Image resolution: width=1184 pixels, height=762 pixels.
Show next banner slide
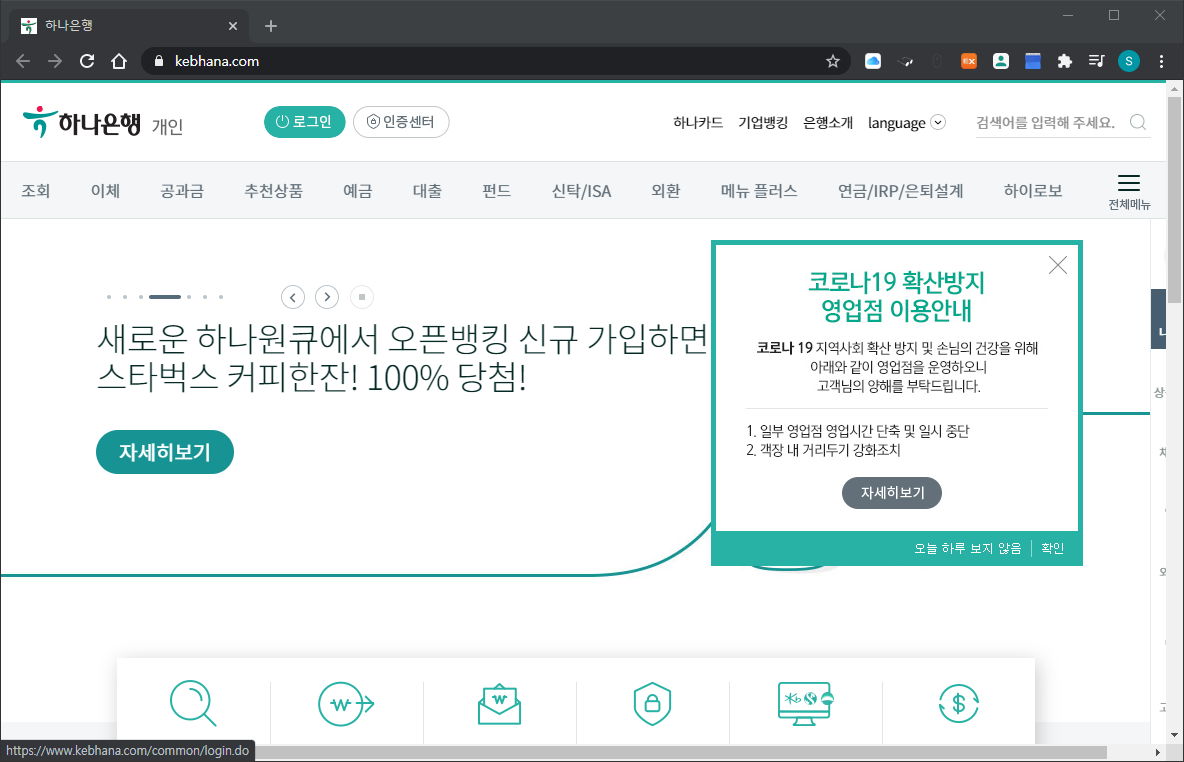[x=327, y=297]
